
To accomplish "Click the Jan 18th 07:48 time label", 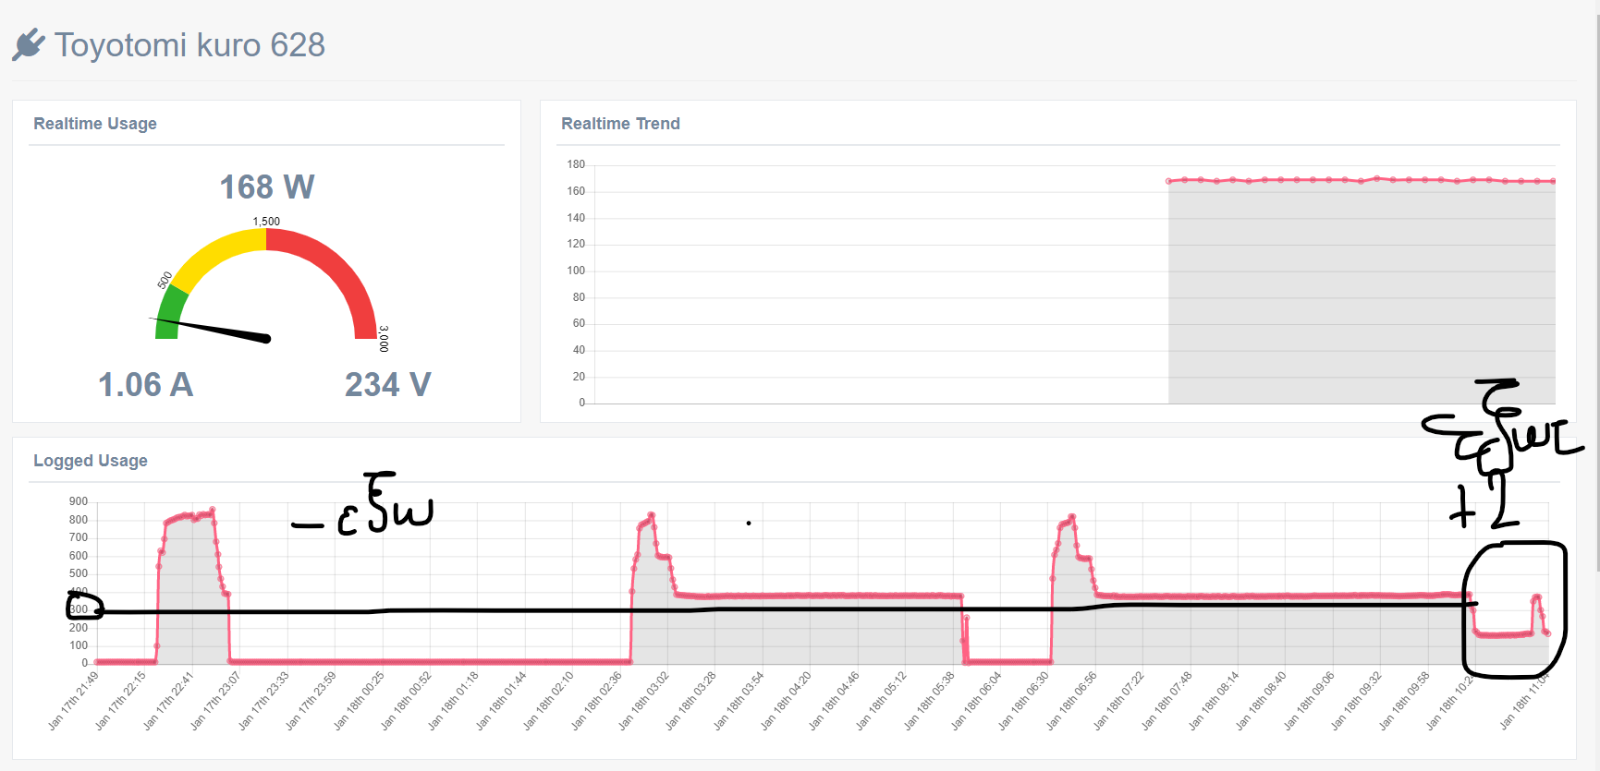I will [1167, 700].
